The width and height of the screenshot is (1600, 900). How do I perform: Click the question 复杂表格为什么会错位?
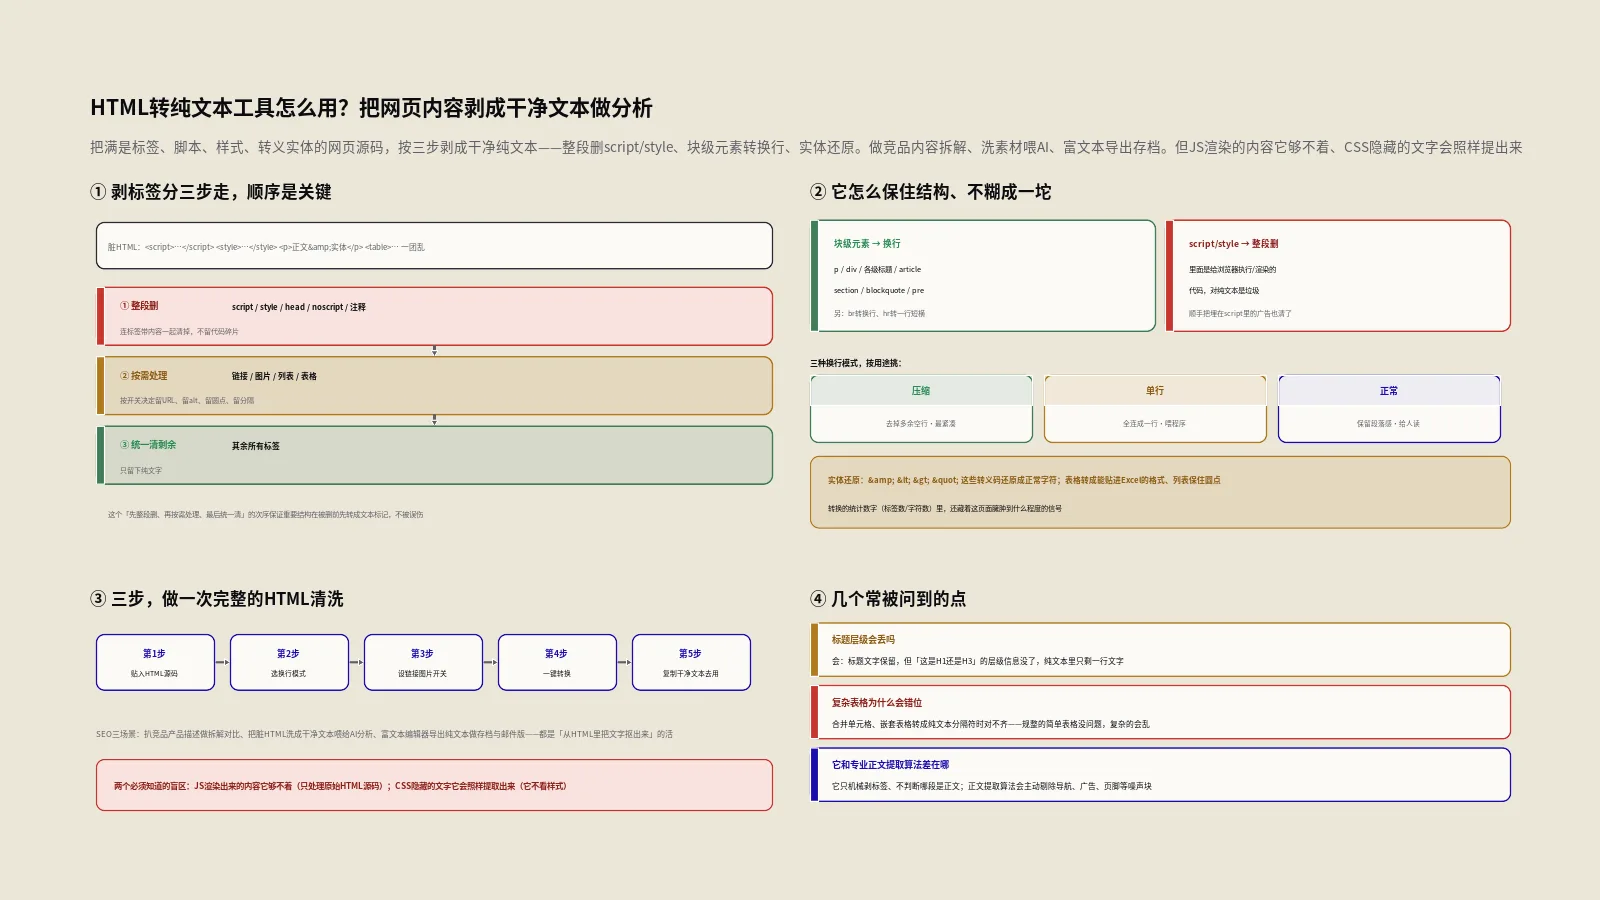tap(877, 703)
